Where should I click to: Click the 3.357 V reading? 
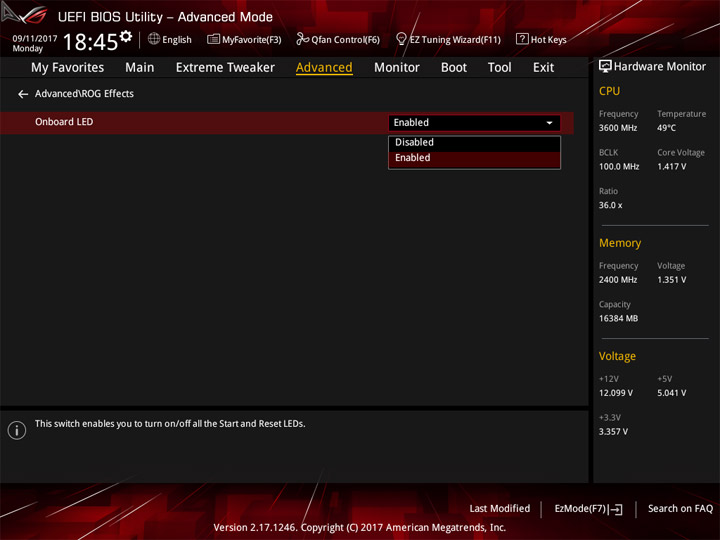tap(613, 432)
